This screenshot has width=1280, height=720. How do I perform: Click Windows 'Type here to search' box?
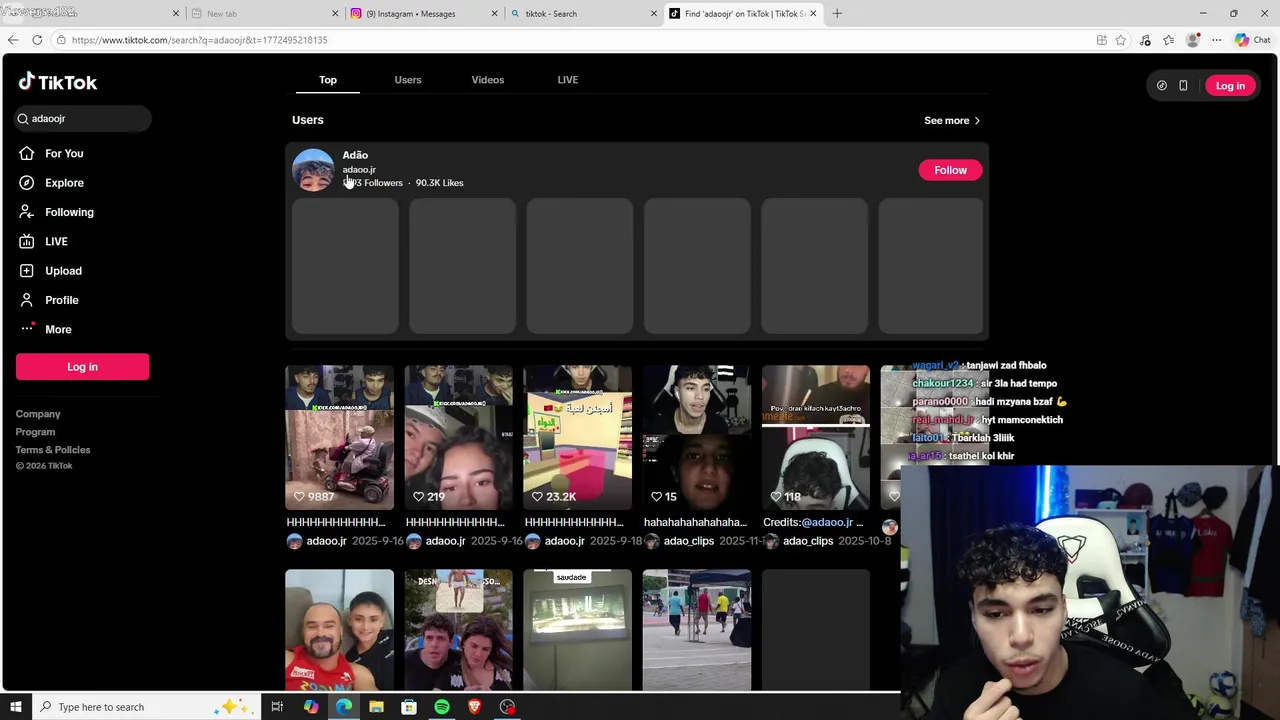pyautogui.click(x=145, y=707)
